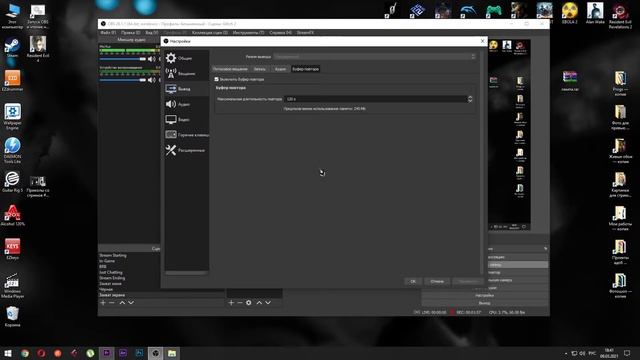Open the EZkeys desktop shortcut
Screen dimensions: 640x360
(12, 249)
